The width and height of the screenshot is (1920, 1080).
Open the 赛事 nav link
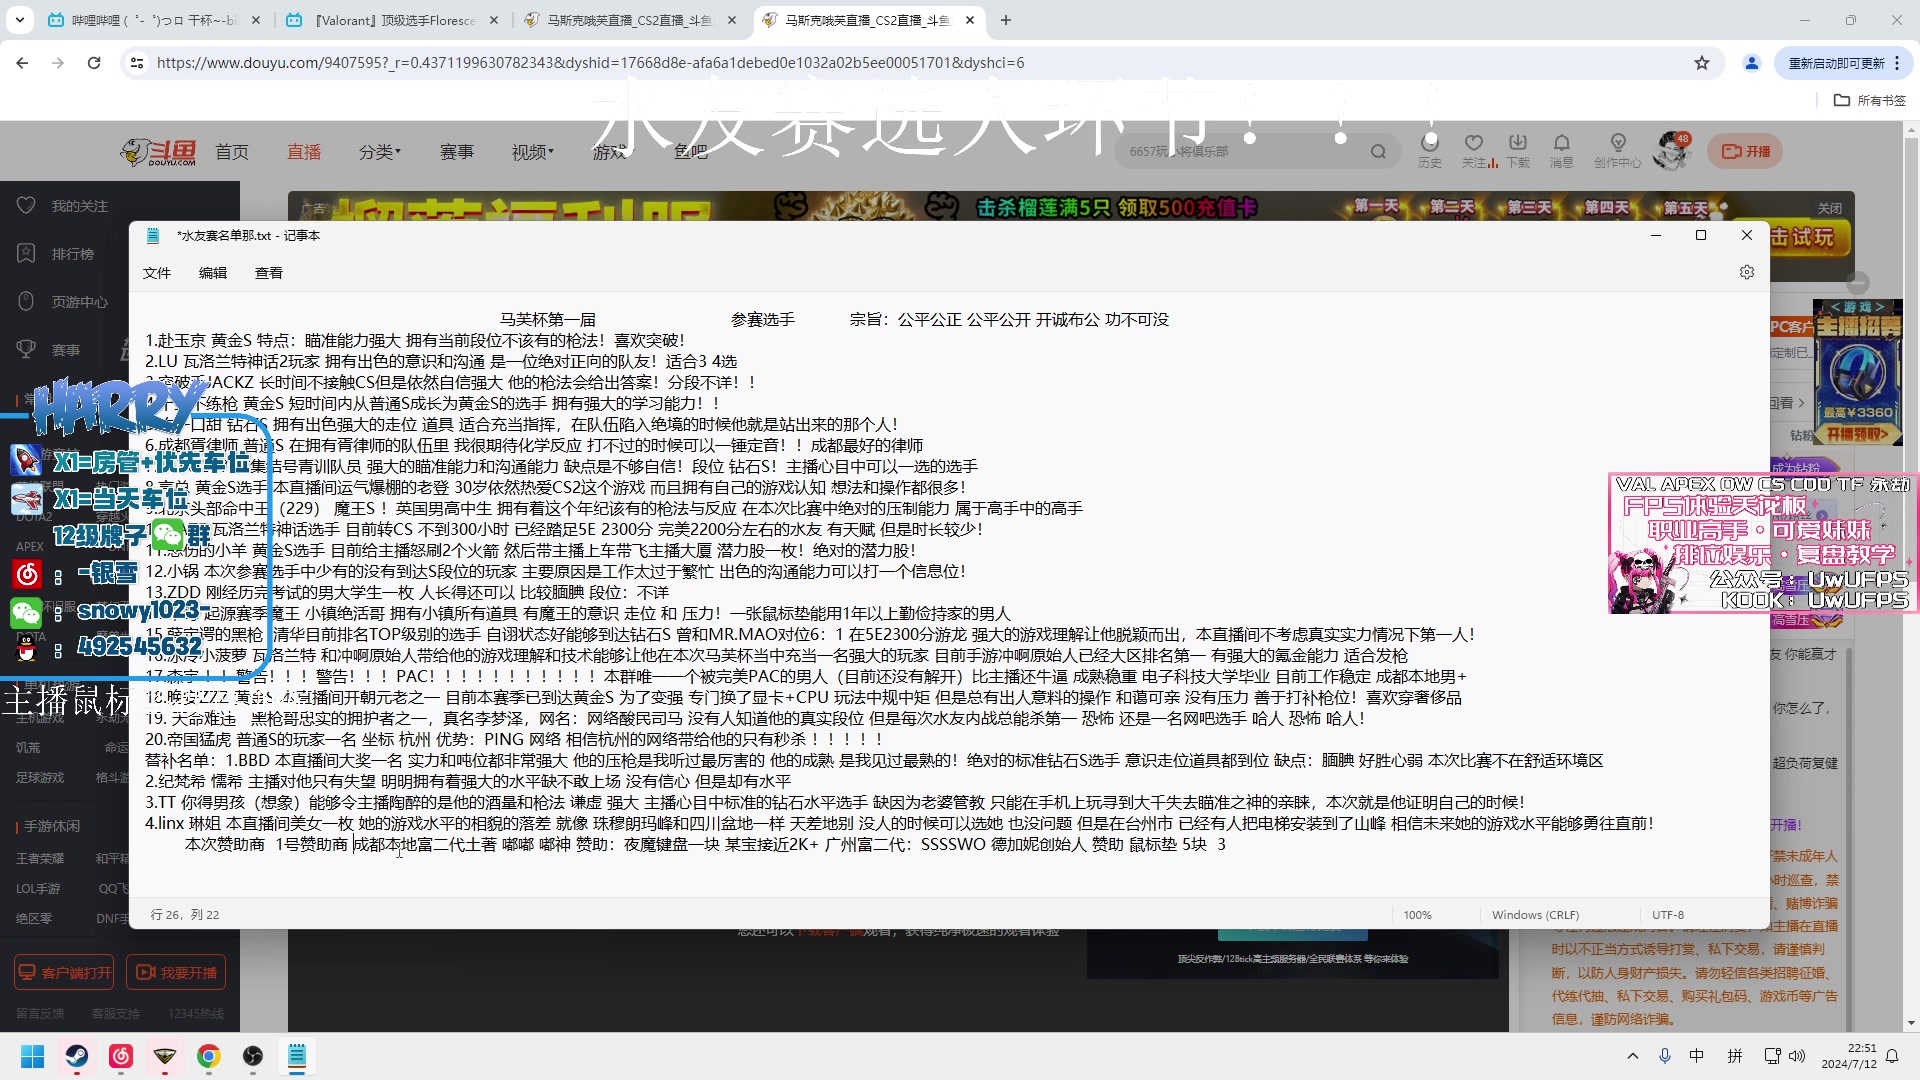[457, 152]
